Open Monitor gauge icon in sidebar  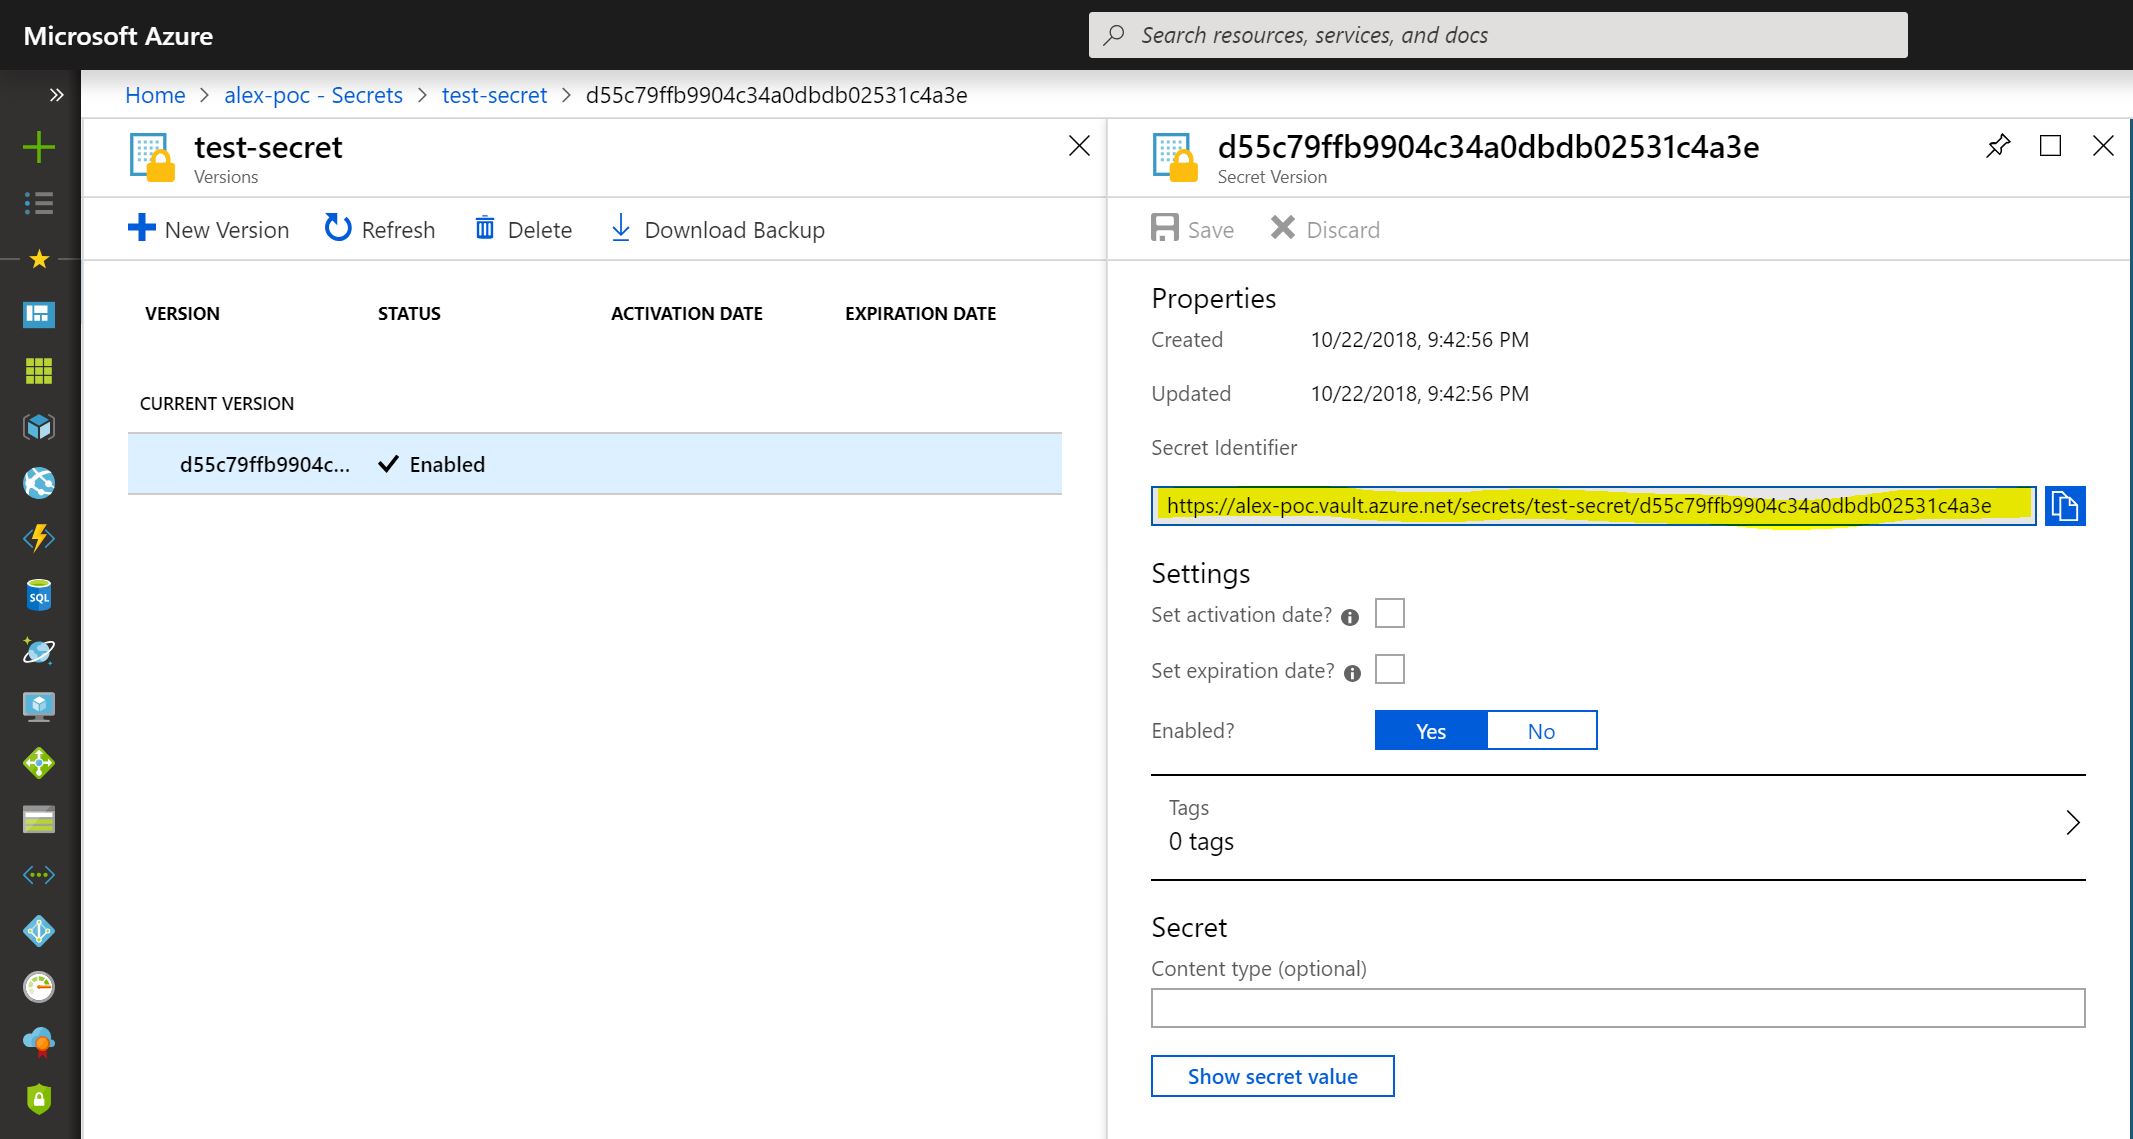coord(39,987)
